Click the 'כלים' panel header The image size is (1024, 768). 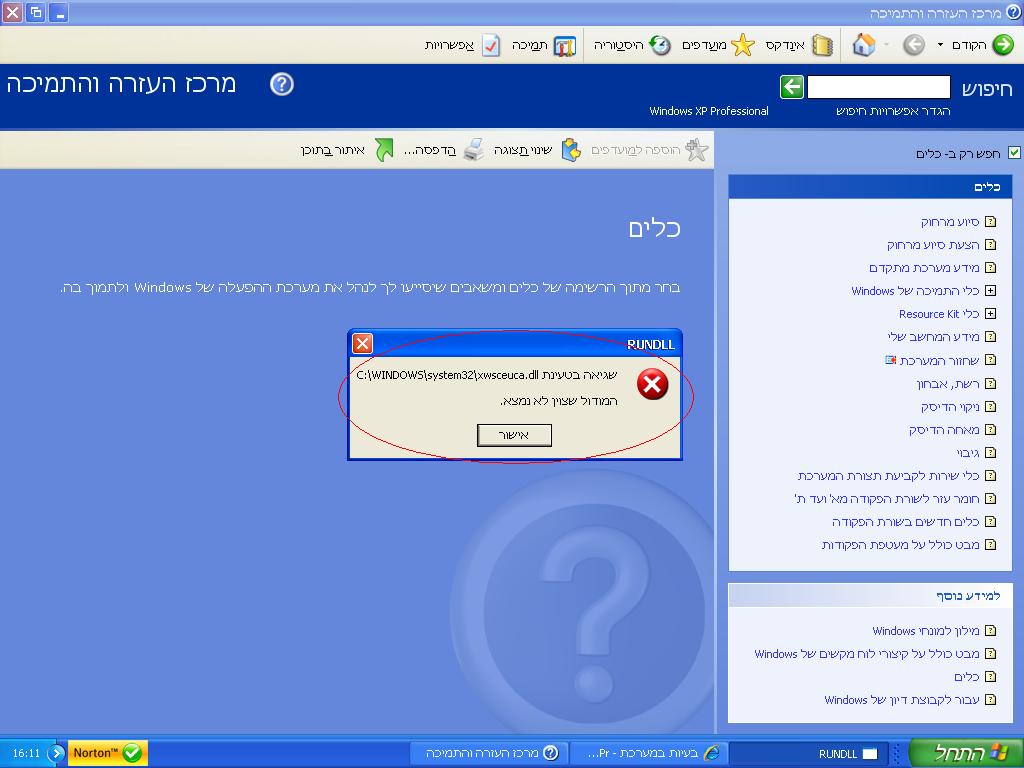click(x=870, y=187)
